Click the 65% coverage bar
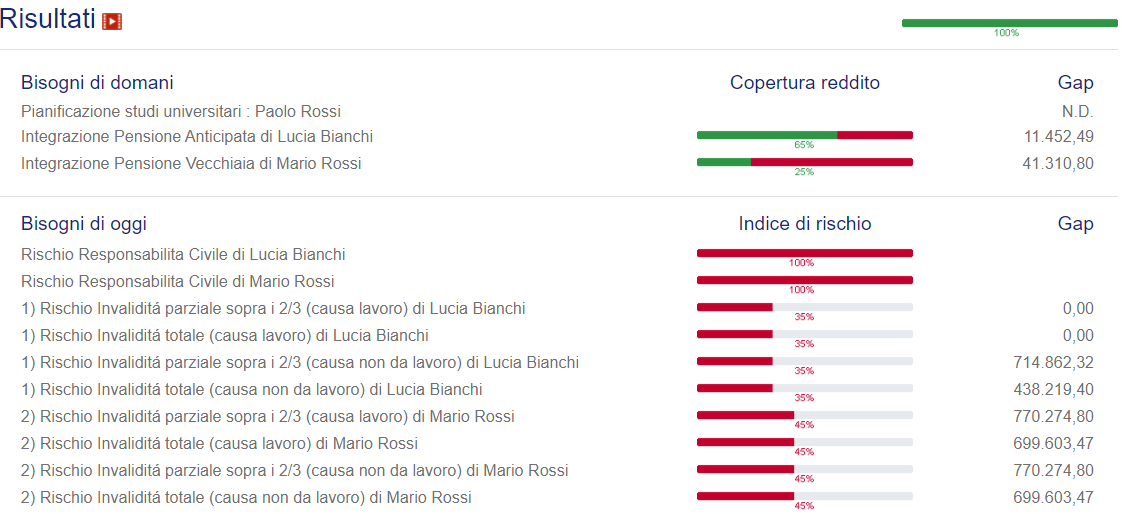1122x514 pixels. coord(804,135)
